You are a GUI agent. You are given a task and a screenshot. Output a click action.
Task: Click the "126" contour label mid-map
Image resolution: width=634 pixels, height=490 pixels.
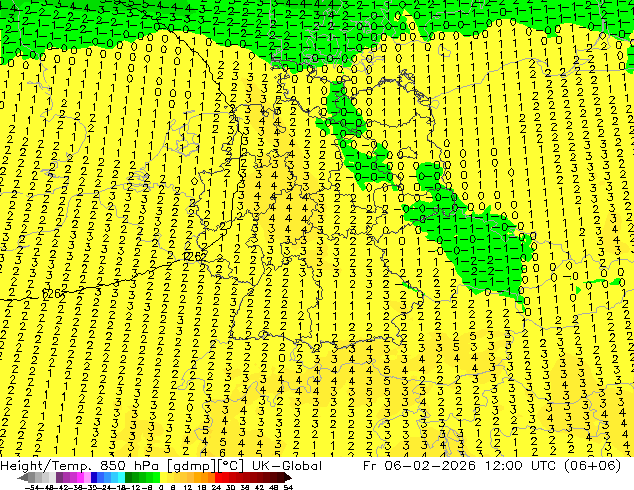coord(195,256)
